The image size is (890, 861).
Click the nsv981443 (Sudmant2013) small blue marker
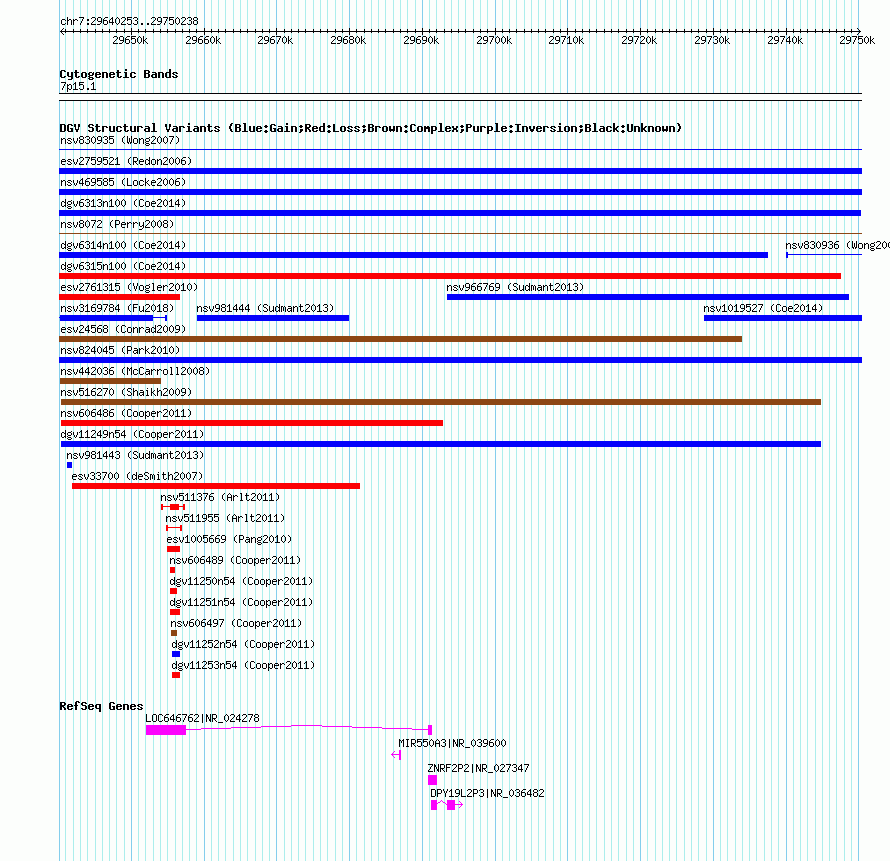pos(69,465)
